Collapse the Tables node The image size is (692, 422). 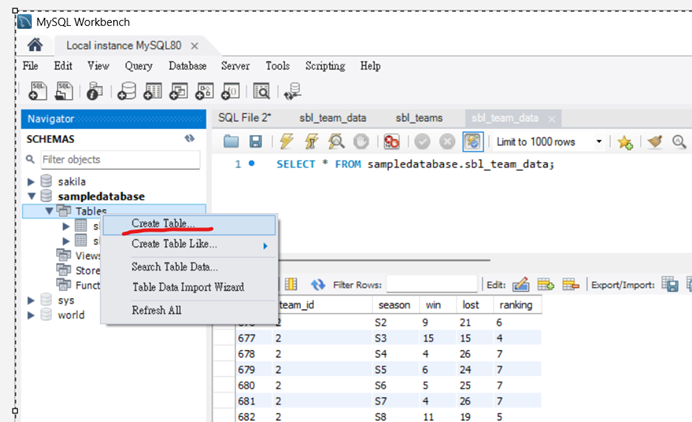click(x=49, y=211)
